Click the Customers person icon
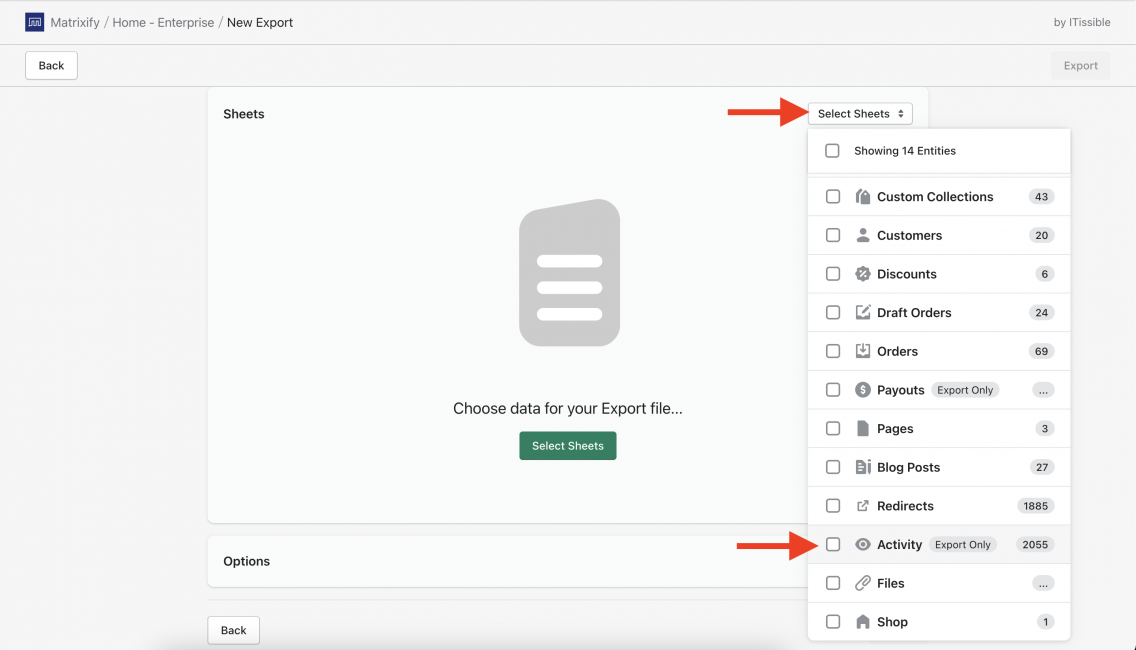1136x650 pixels. (863, 235)
